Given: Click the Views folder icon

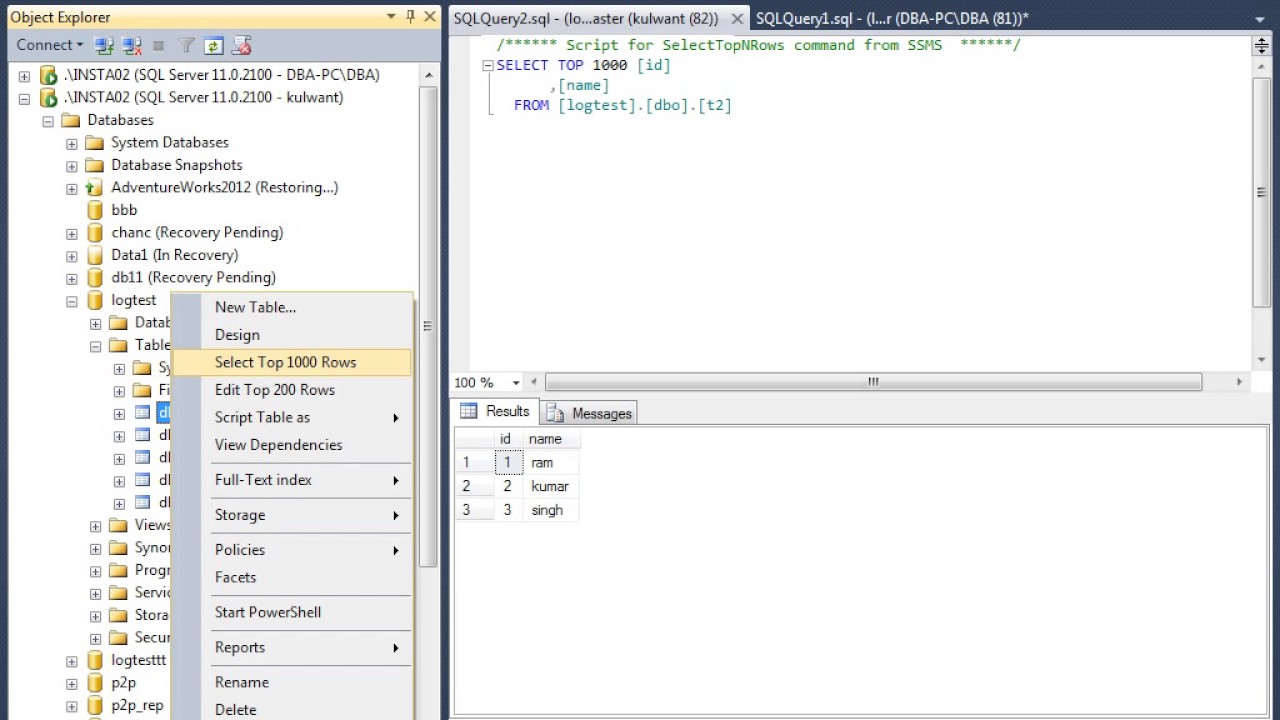Looking at the screenshot, I should pyautogui.click(x=119, y=525).
